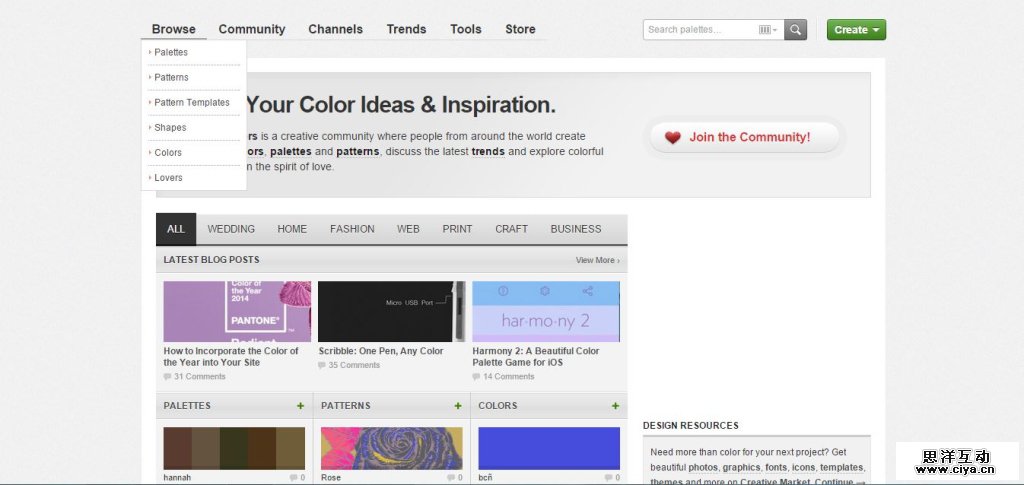The width and height of the screenshot is (1024, 485).
Task: Click the plus icon in the Colors header
Action: click(615, 406)
